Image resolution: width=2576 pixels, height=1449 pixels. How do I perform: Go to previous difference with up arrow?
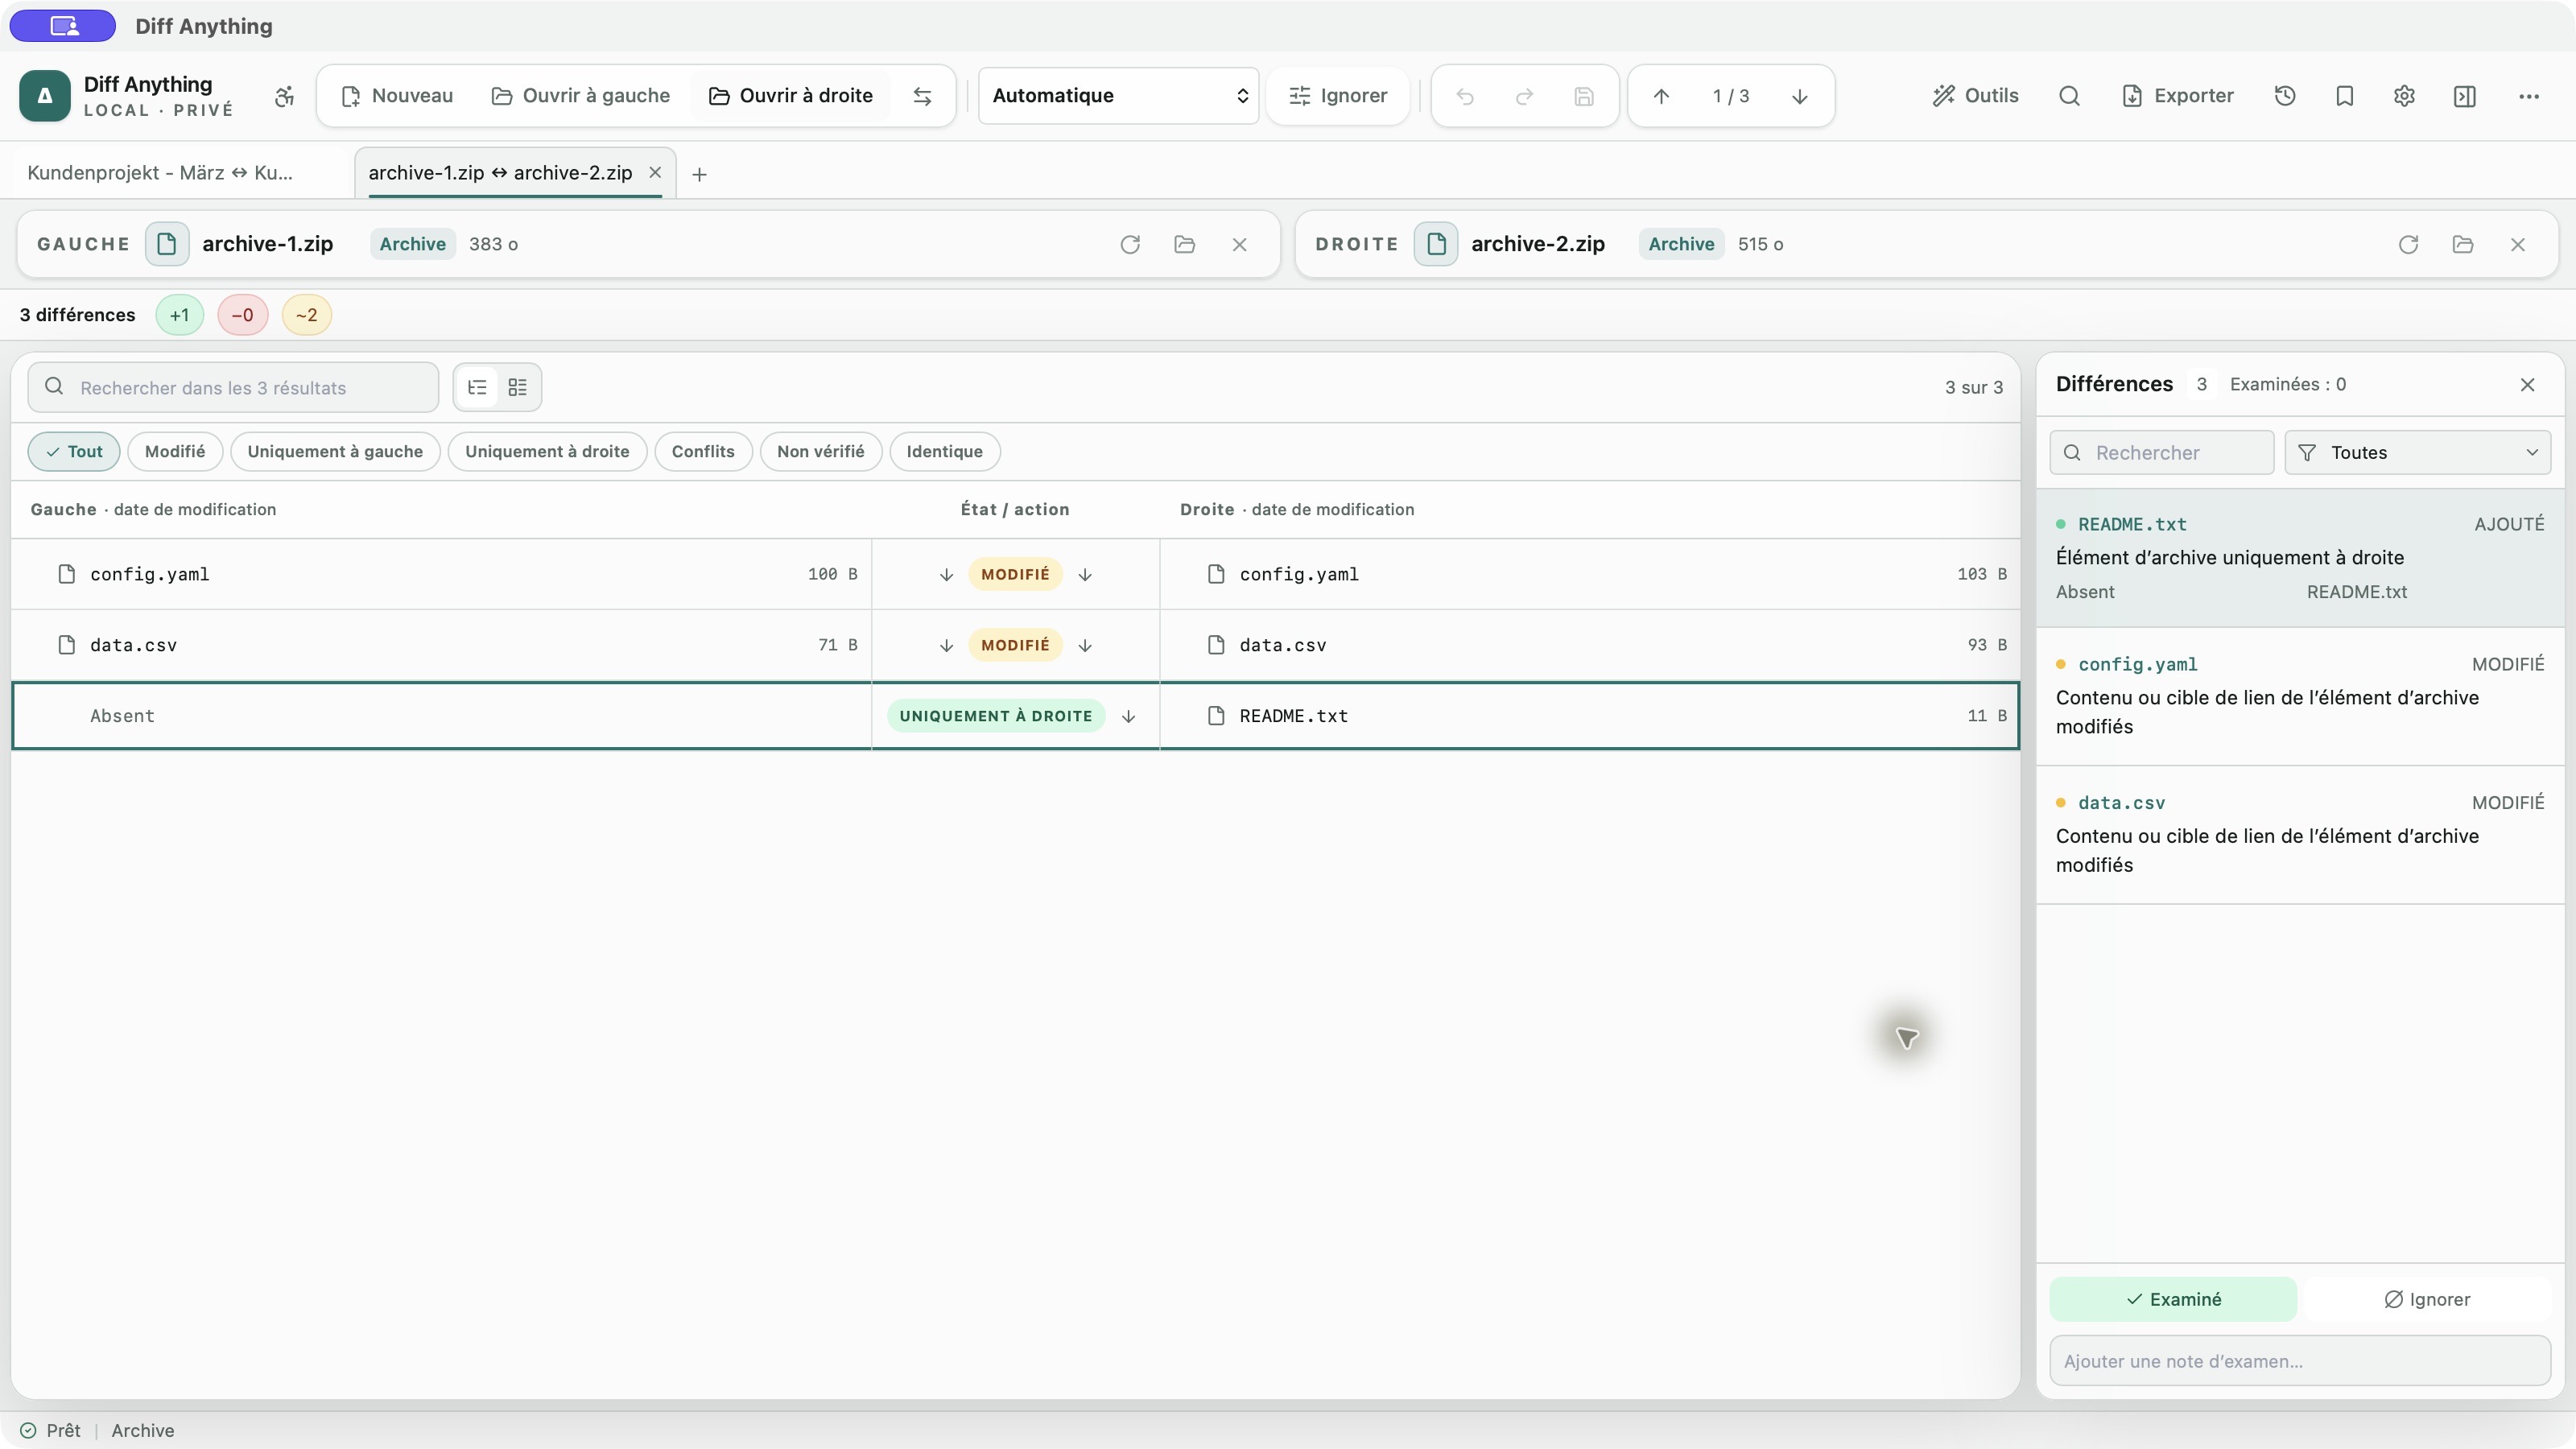coord(1661,96)
